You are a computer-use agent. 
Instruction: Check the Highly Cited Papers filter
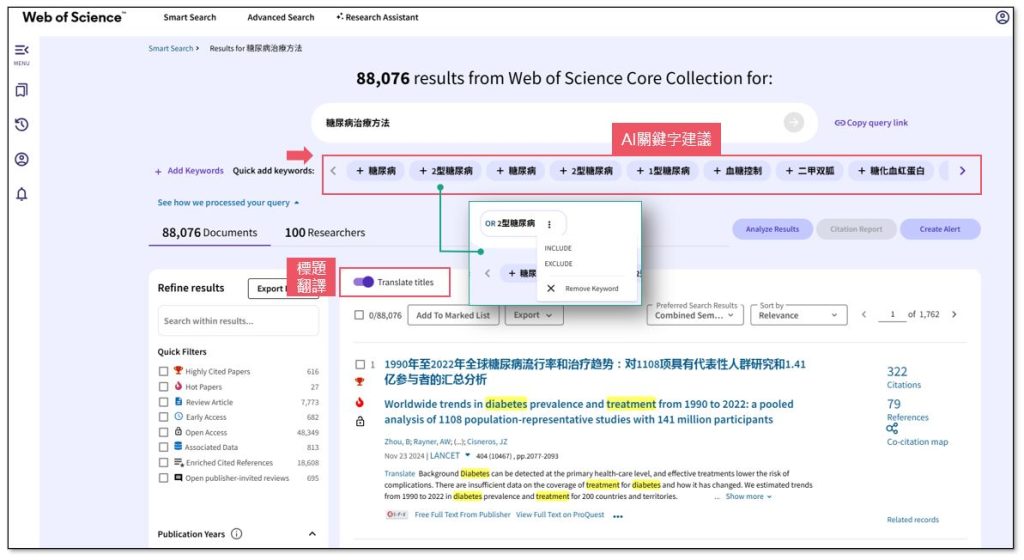163,371
